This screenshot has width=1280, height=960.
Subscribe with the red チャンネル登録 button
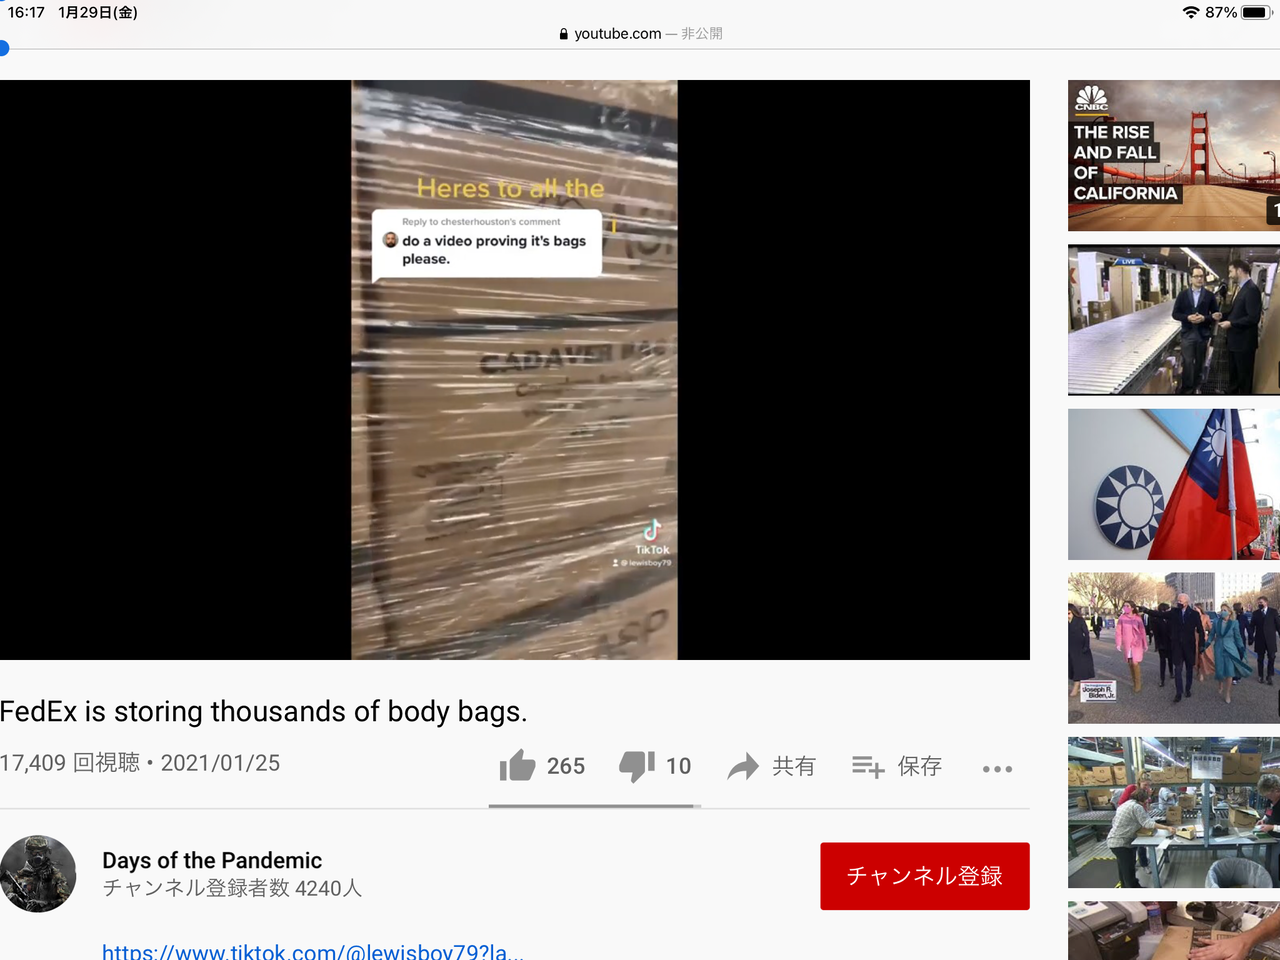point(925,876)
